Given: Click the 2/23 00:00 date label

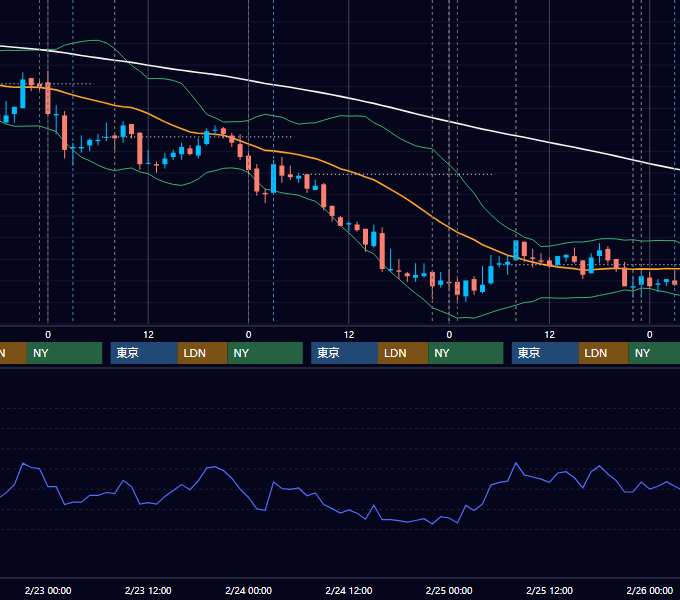Looking at the screenshot, I should pyautogui.click(x=48, y=590).
